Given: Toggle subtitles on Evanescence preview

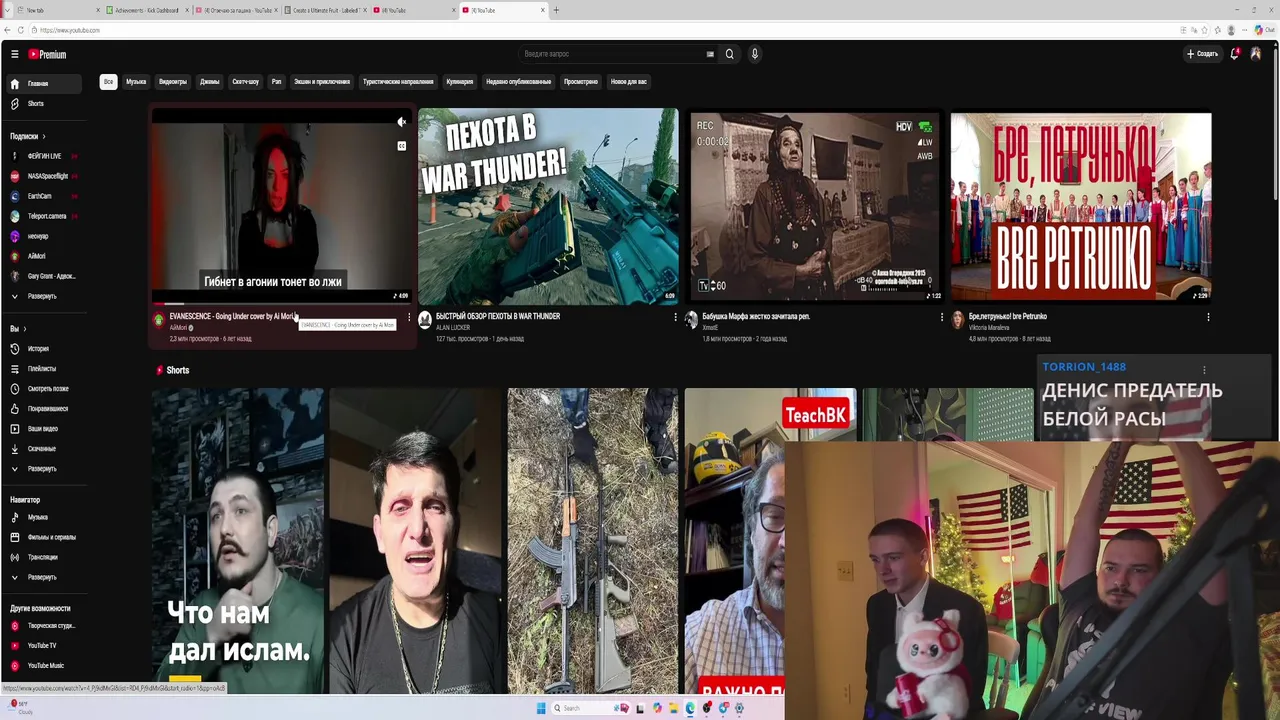Looking at the screenshot, I should point(401,146).
